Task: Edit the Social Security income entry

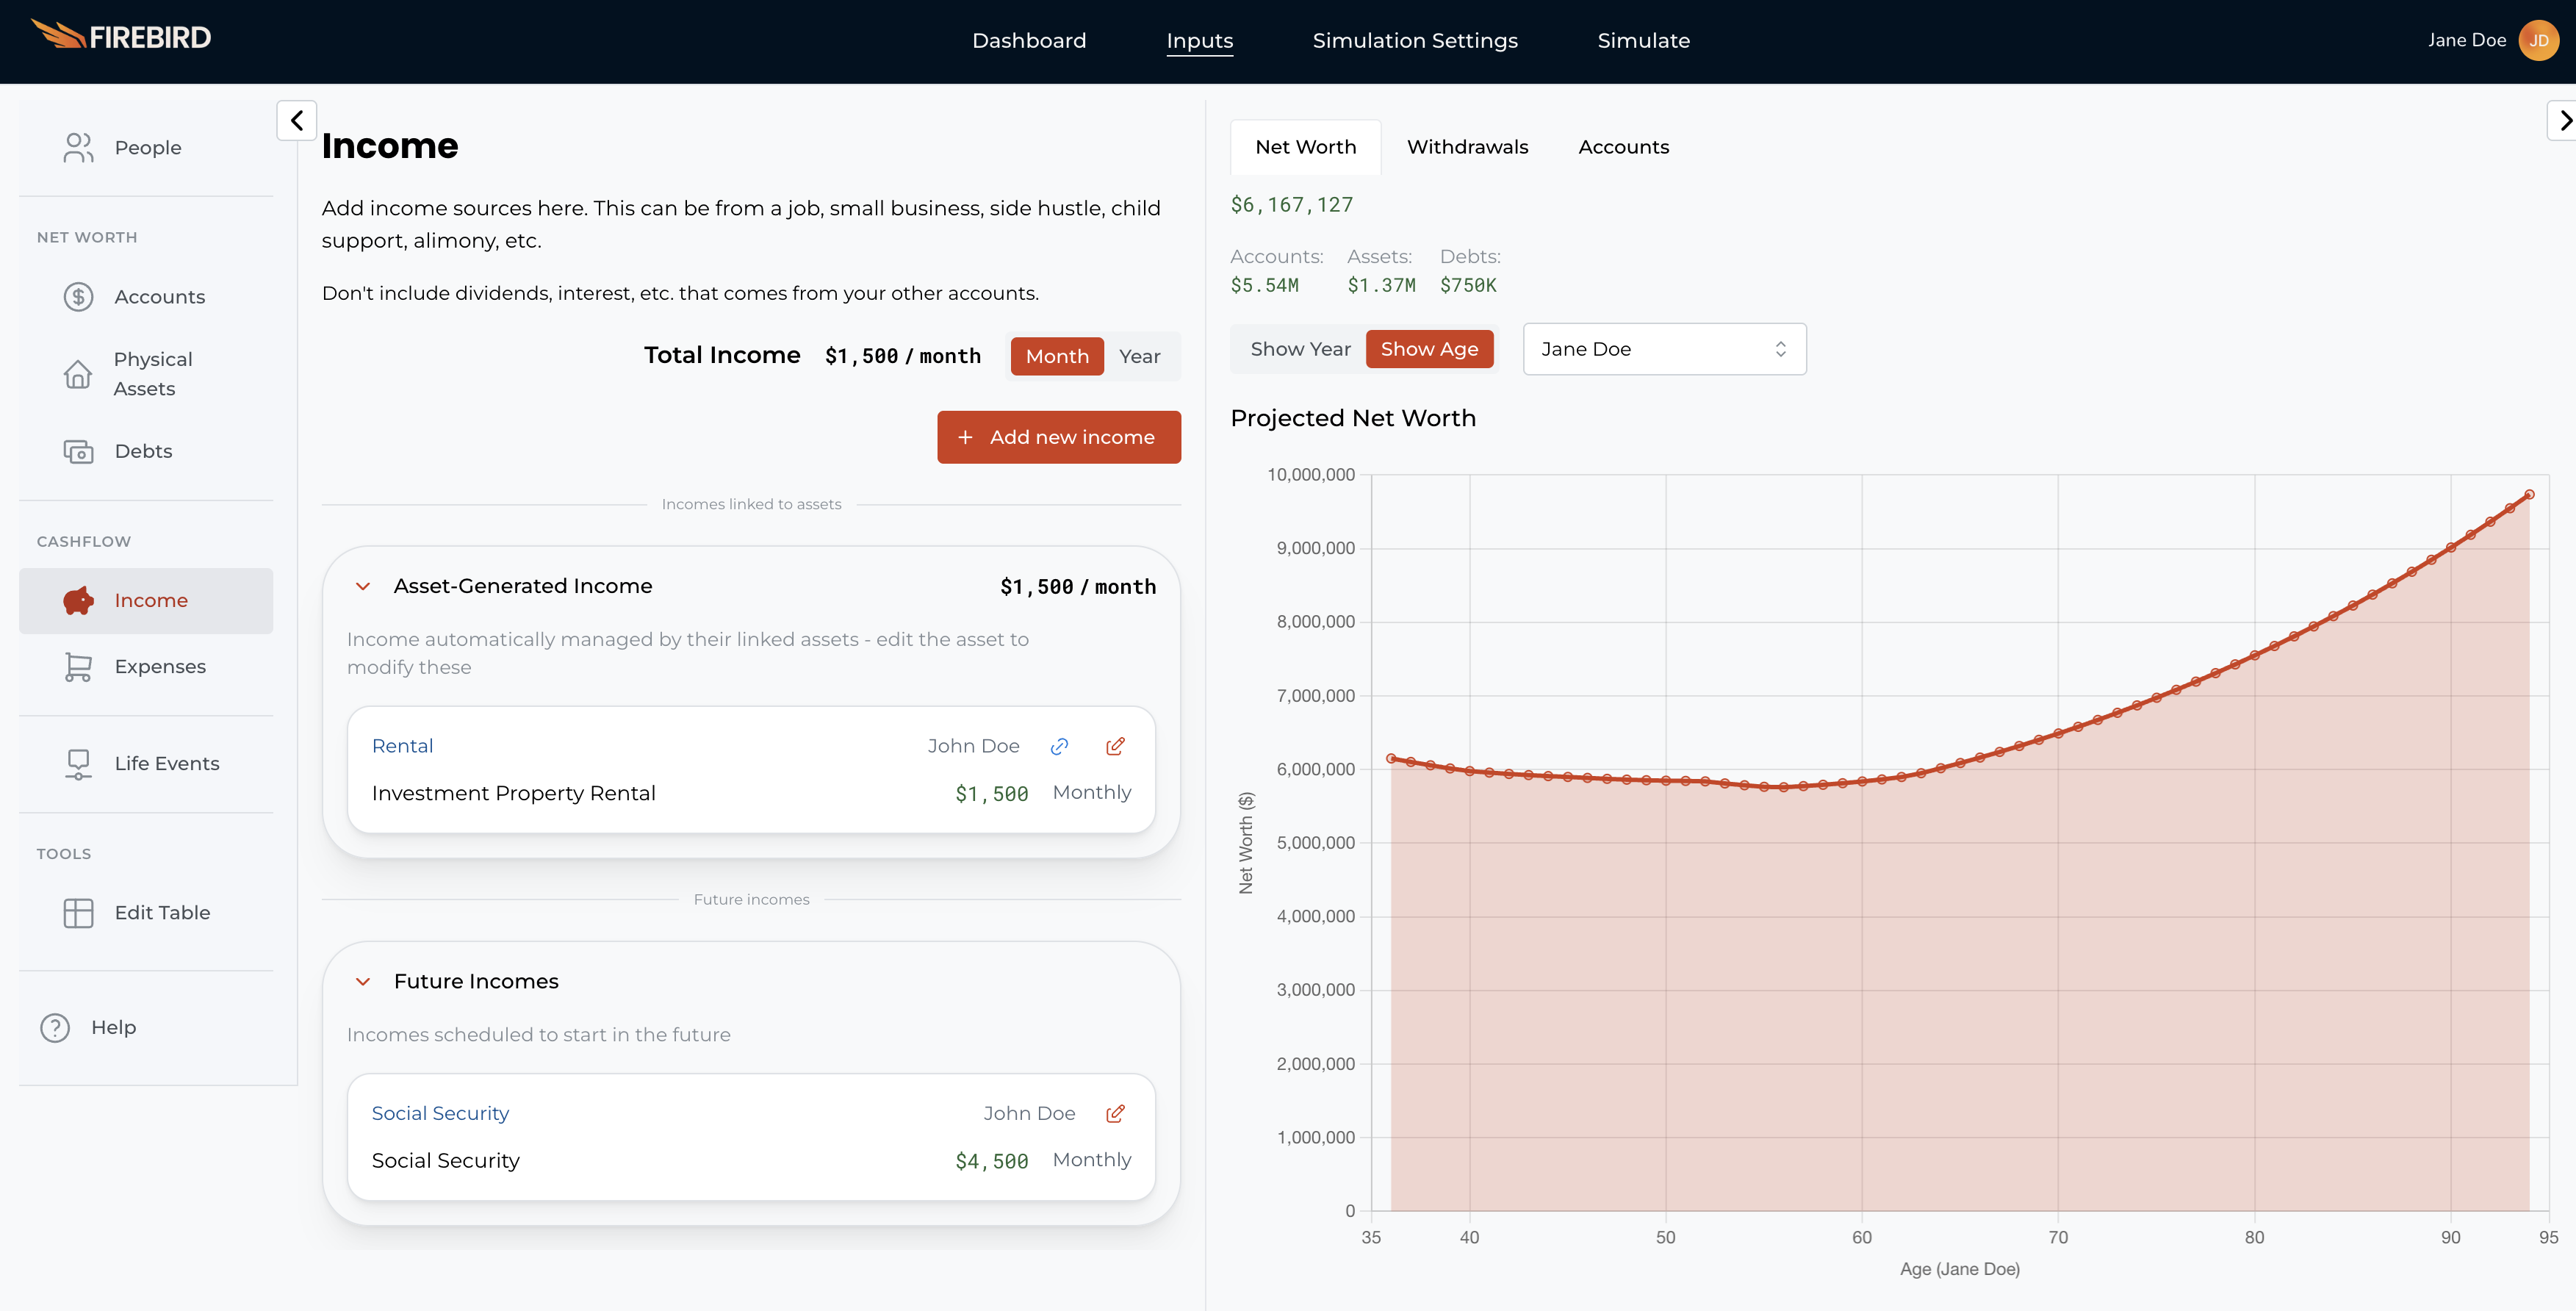Action: coord(1115,1113)
